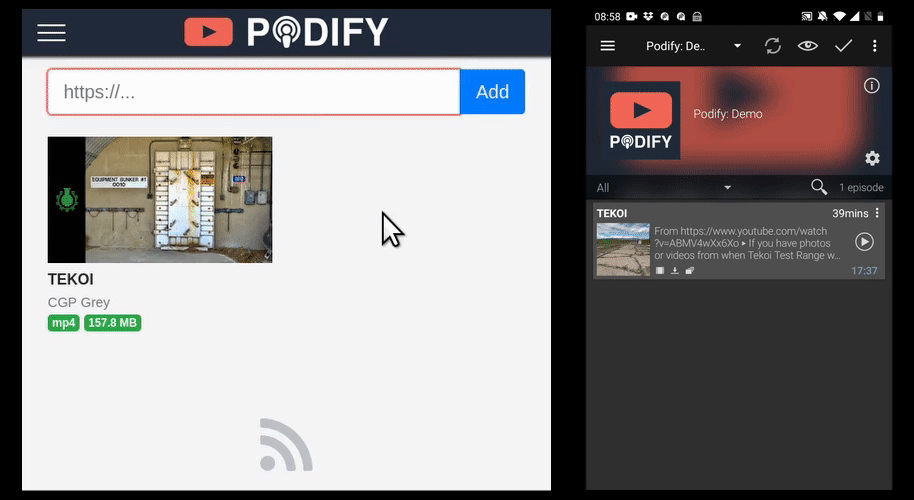The height and width of the screenshot is (500, 914).
Task: Tap the cast icon in status bar
Action: 807,16
